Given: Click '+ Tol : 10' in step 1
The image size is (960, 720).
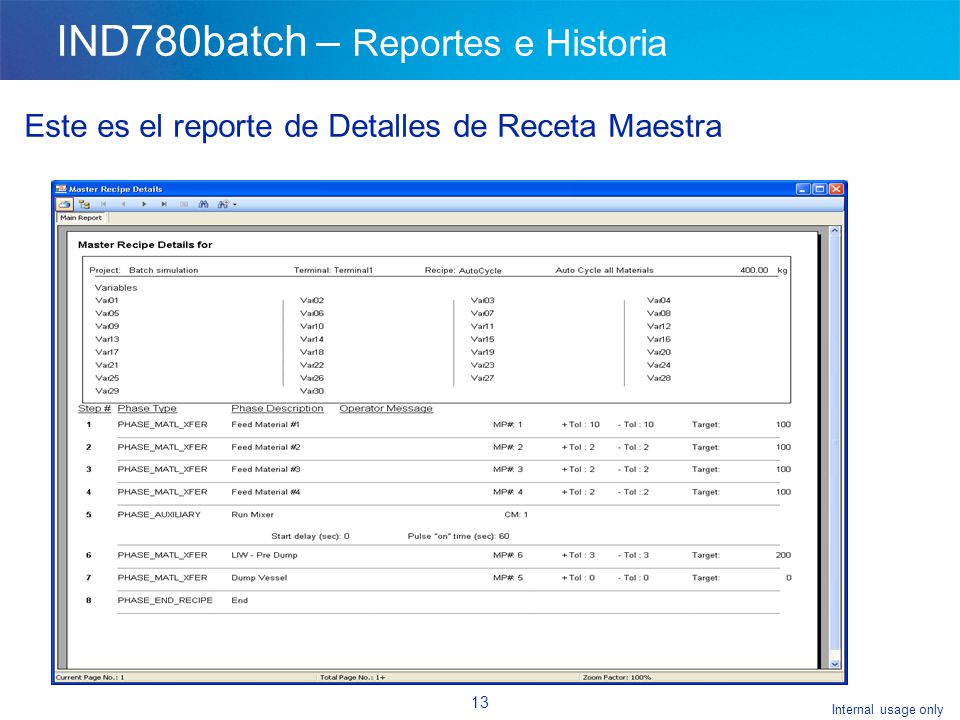Looking at the screenshot, I should (x=580, y=424).
